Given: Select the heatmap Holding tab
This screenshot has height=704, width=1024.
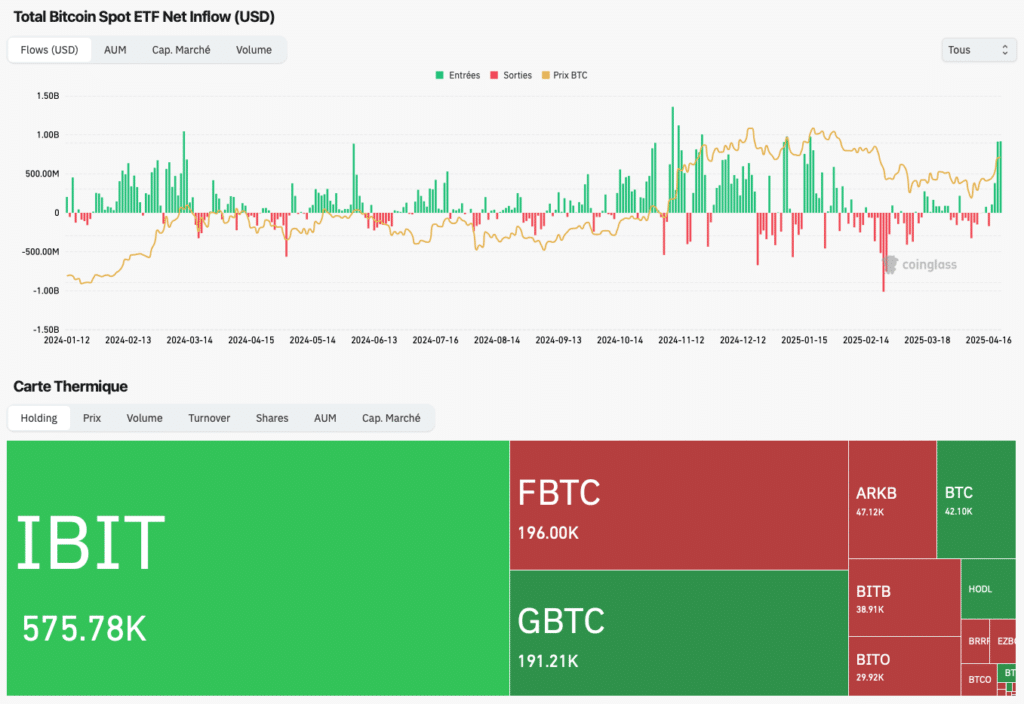Looking at the screenshot, I should tap(39, 418).
